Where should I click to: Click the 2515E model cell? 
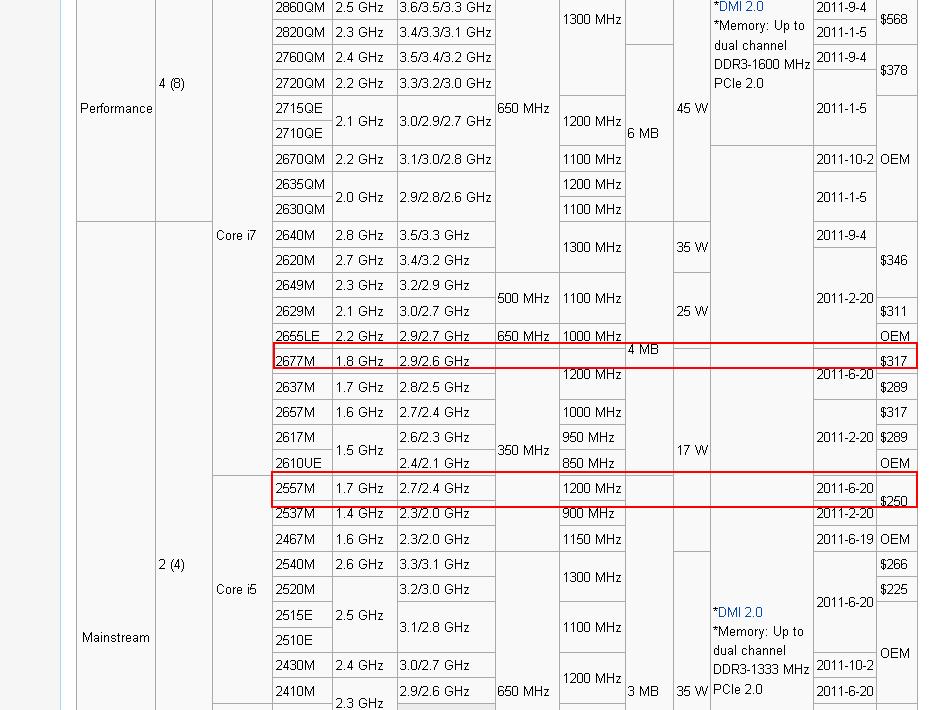pyautogui.click(x=302, y=615)
